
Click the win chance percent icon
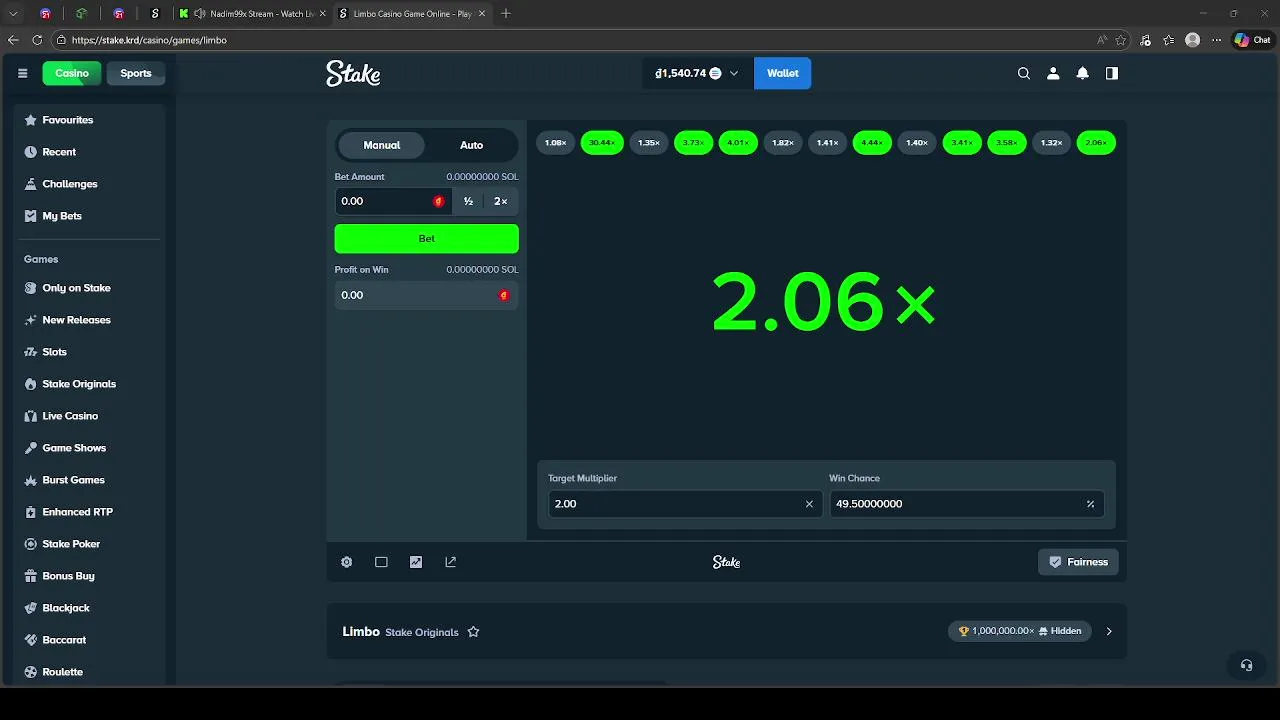coord(1090,504)
